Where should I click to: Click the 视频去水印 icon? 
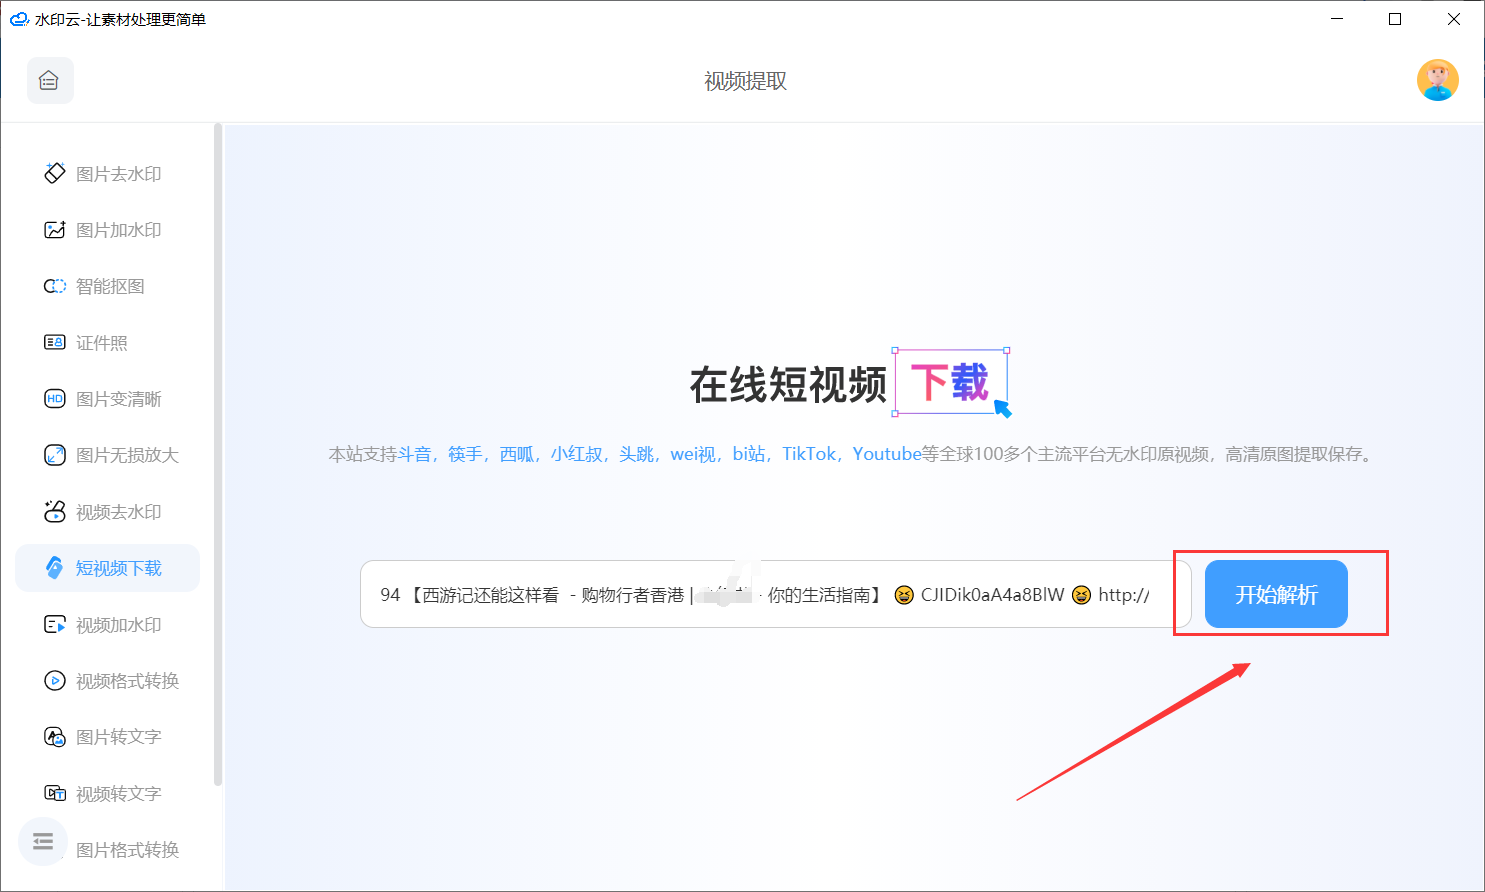pyautogui.click(x=55, y=511)
